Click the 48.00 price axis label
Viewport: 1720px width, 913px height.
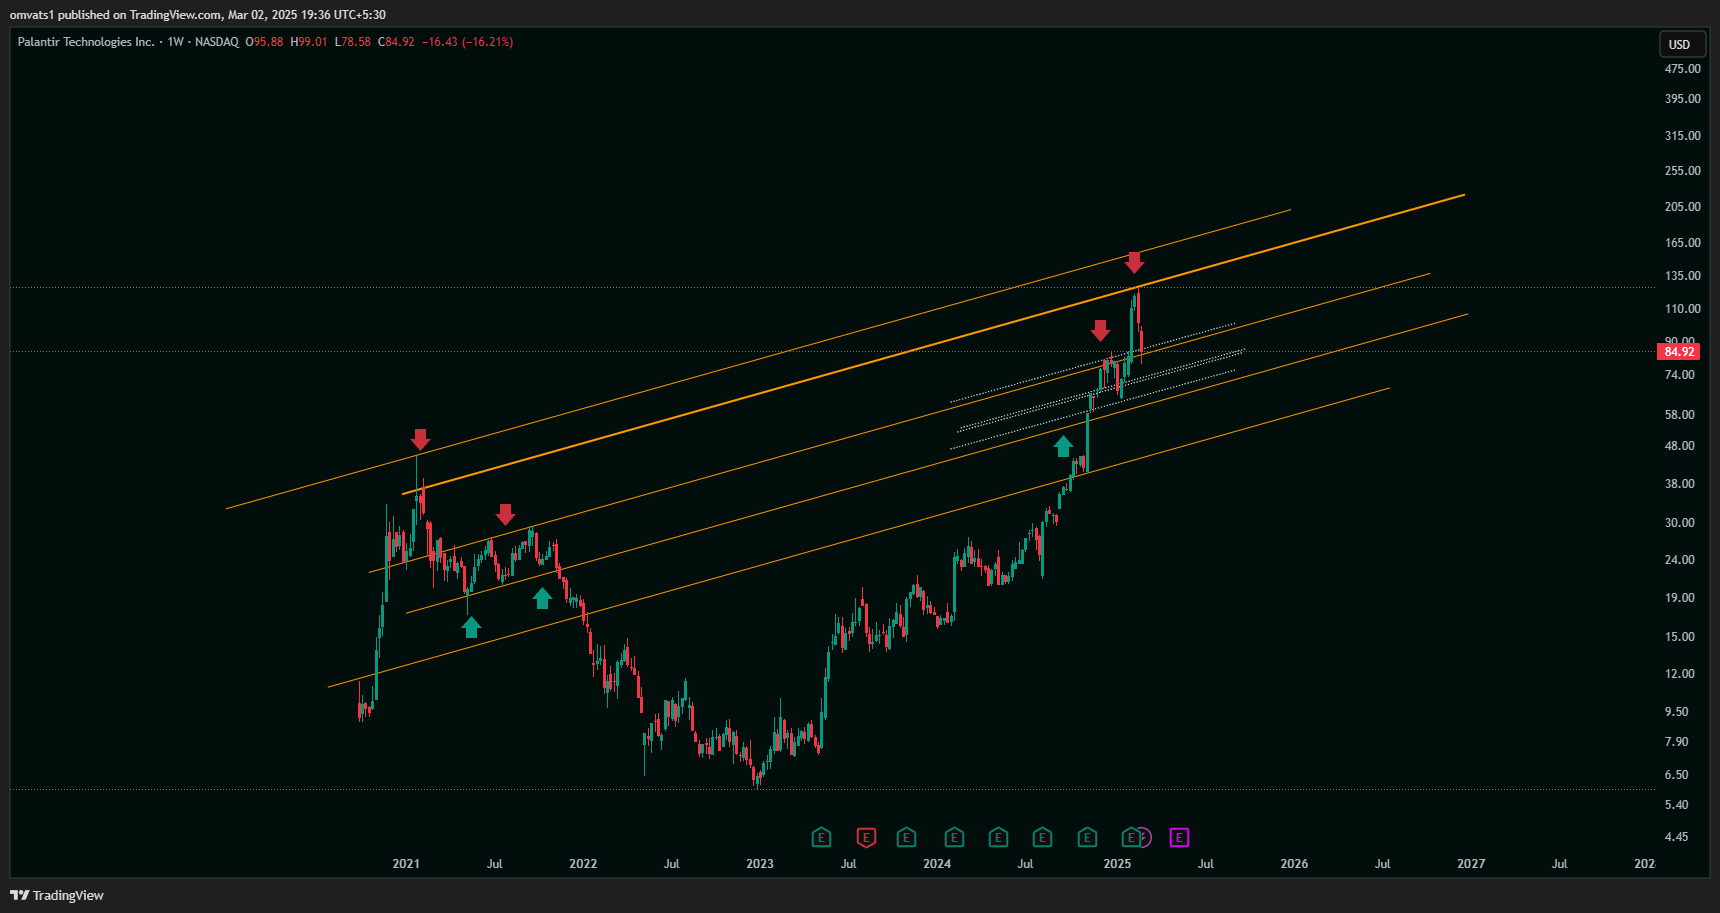pyautogui.click(x=1680, y=446)
